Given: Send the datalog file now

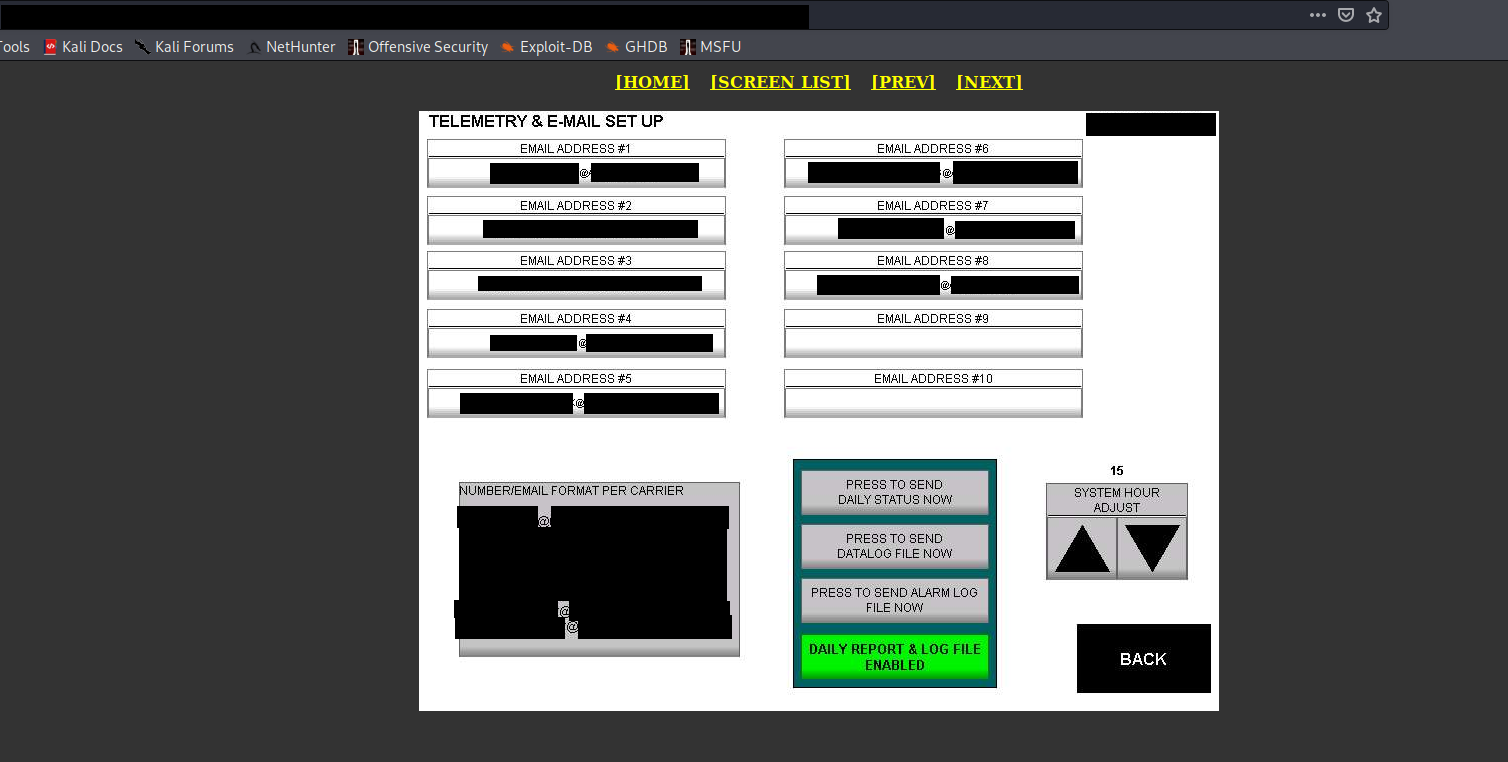Looking at the screenshot, I should tap(895, 546).
